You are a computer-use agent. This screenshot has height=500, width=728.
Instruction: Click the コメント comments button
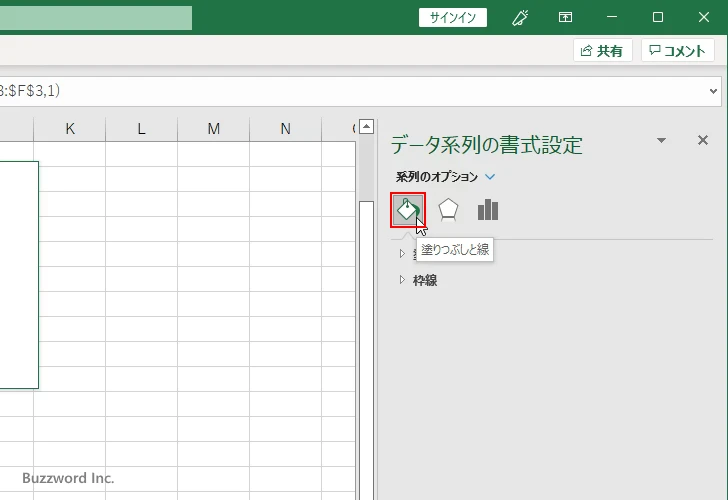(677, 51)
